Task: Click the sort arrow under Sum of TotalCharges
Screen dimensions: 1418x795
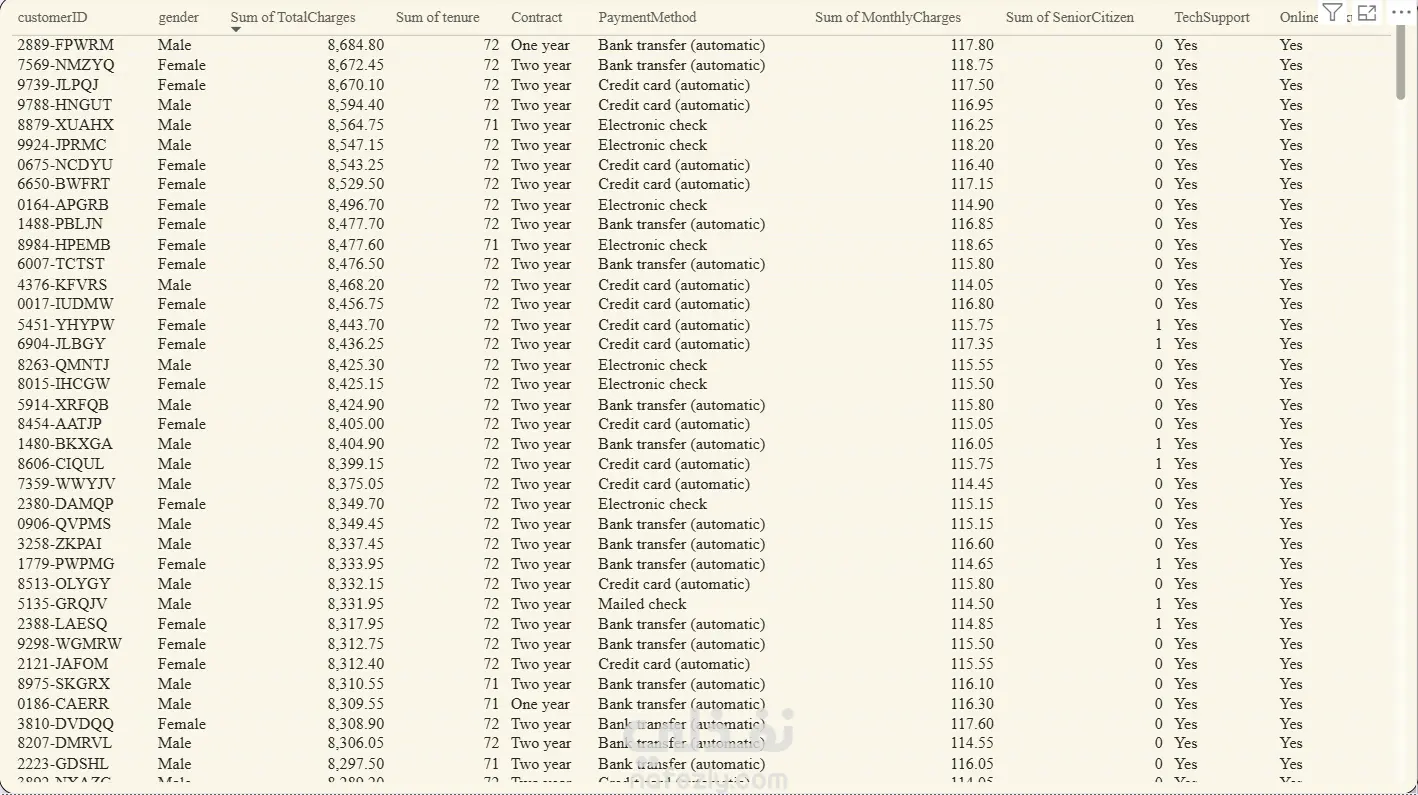Action: point(236,30)
